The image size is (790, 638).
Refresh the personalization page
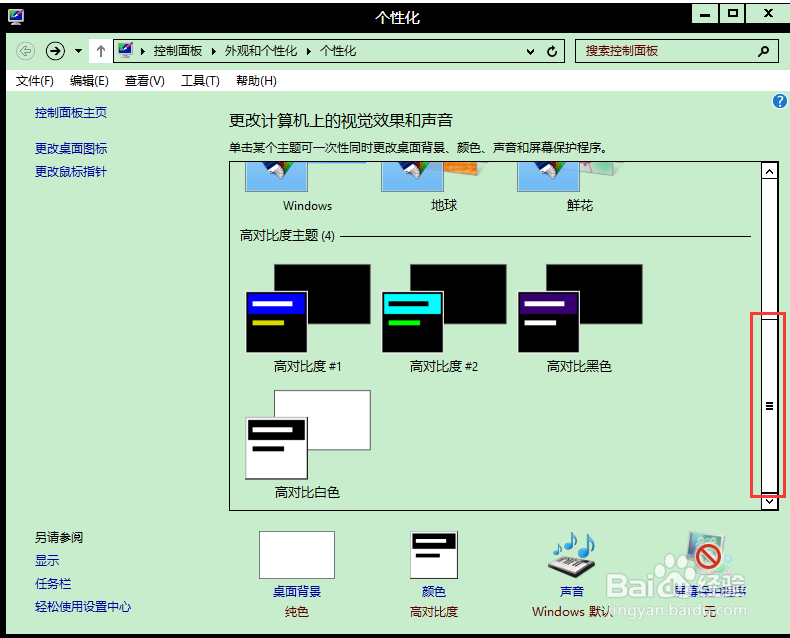(x=552, y=51)
